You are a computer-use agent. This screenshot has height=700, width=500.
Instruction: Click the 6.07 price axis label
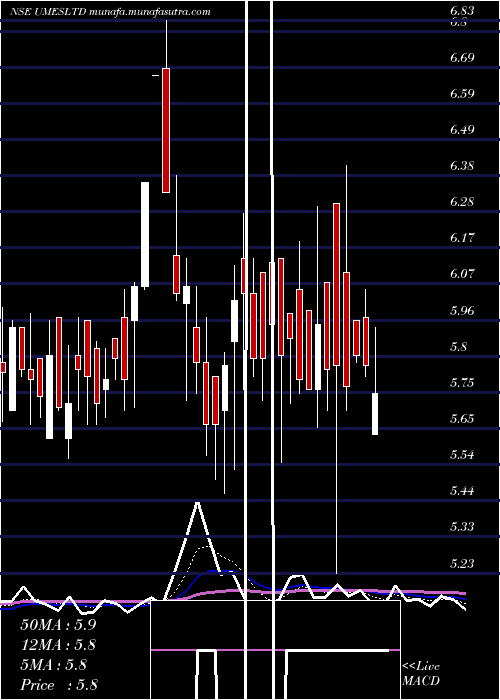point(462,273)
